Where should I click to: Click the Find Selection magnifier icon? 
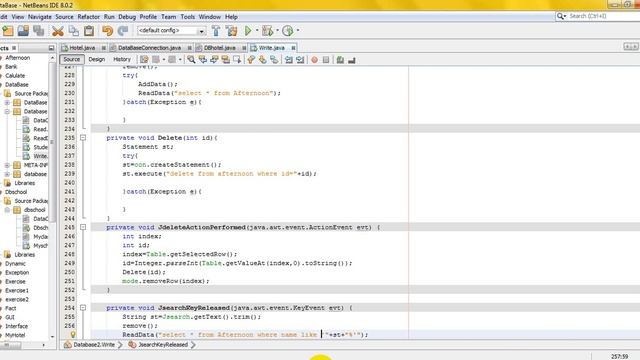[x=191, y=60]
